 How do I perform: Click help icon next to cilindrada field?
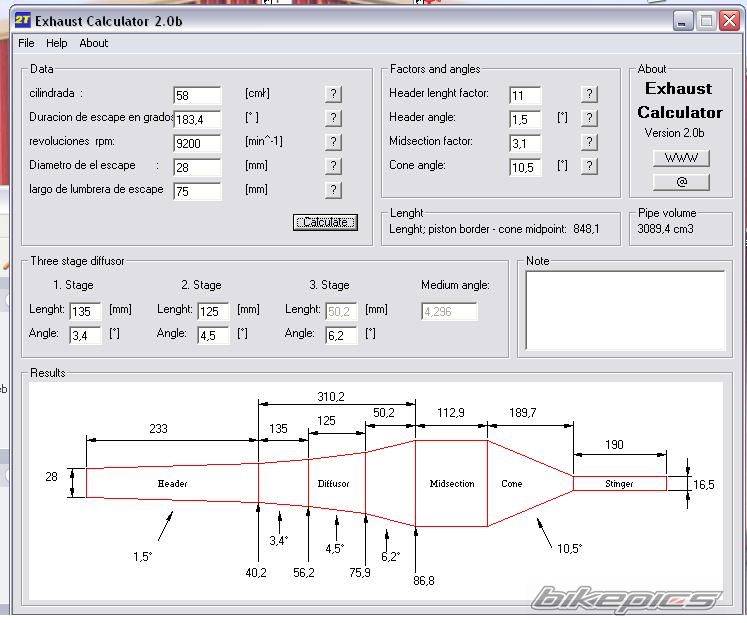(x=333, y=94)
